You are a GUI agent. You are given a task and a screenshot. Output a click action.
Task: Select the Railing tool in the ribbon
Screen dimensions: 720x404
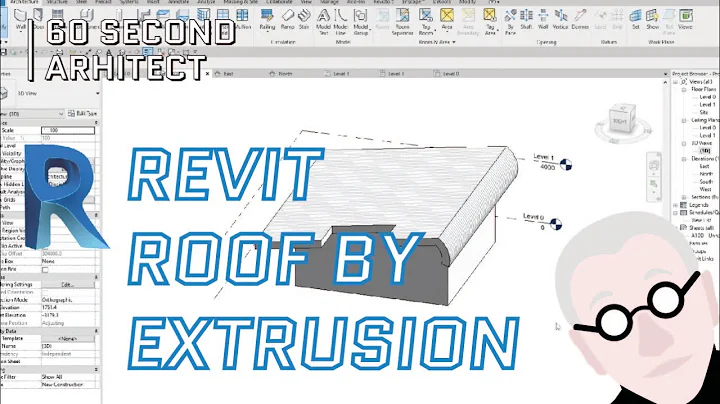click(267, 20)
